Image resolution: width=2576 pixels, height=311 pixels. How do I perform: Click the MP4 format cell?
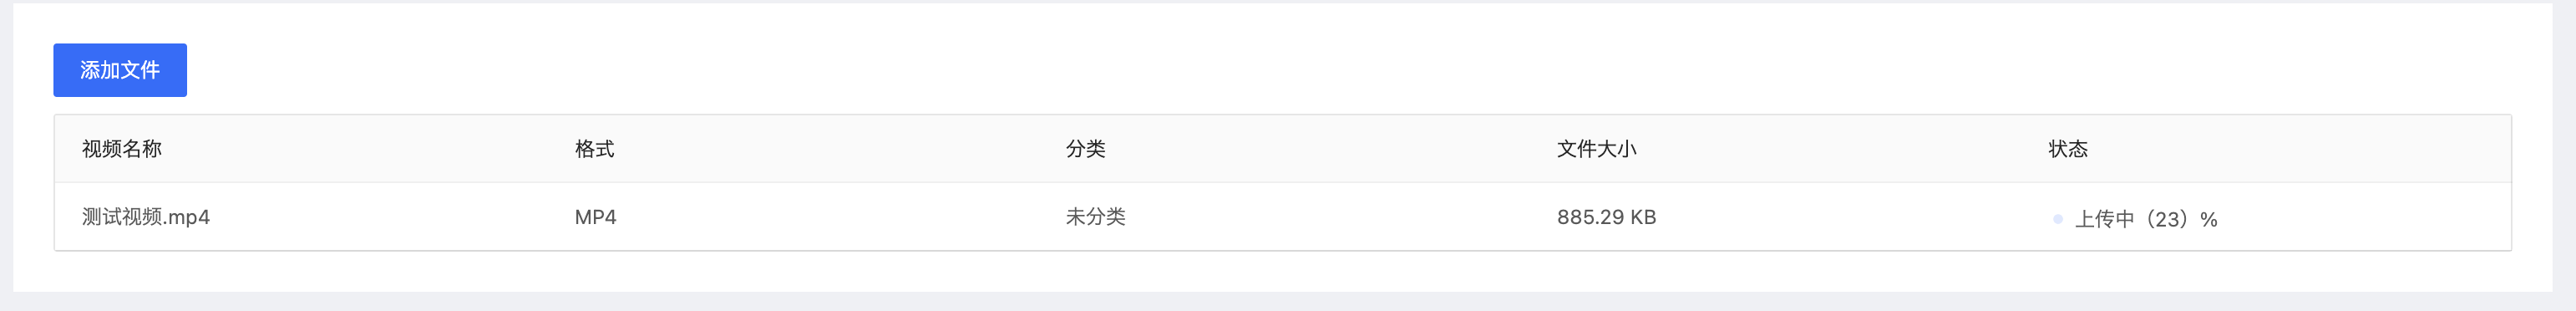pyautogui.click(x=595, y=217)
